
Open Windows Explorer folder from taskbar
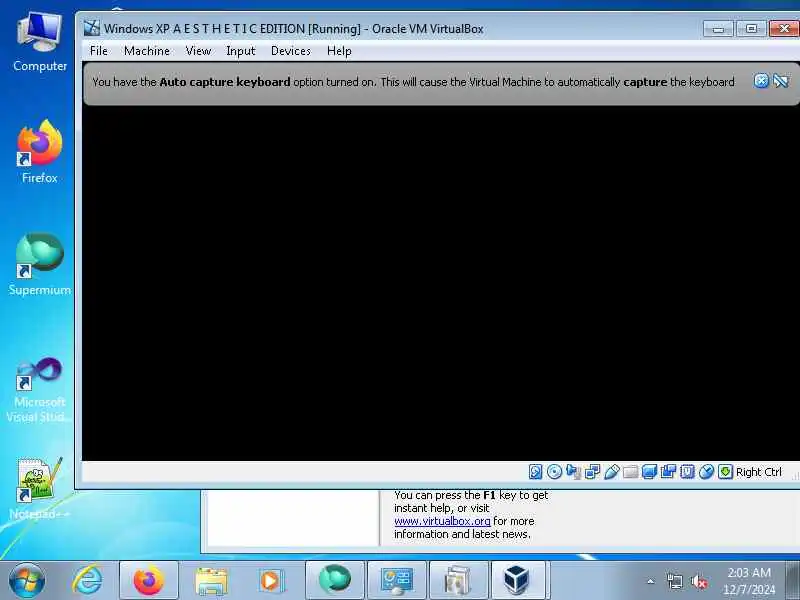coord(211,581)
